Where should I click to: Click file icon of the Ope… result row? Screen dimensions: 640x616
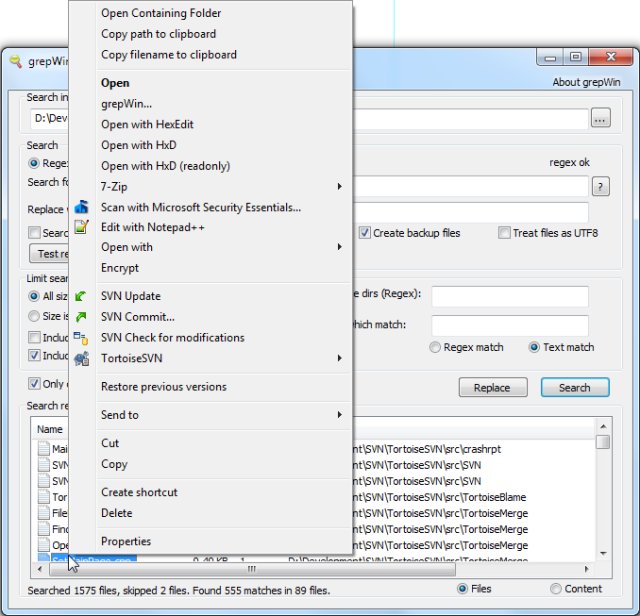(44, 545)
